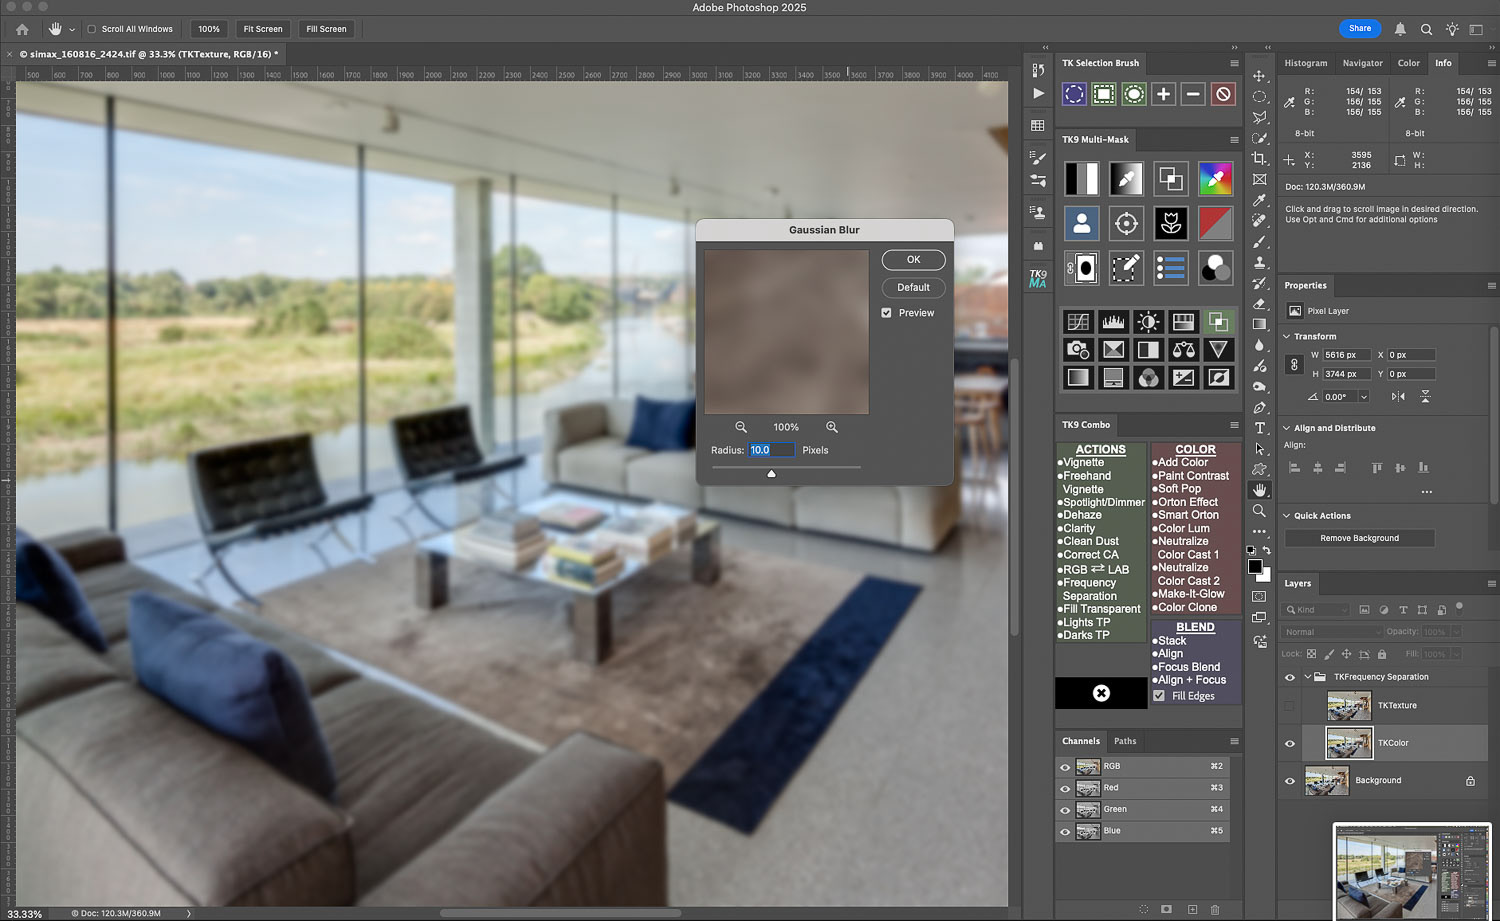Screen dimensions: 1500x921
Task: Collapse the Transform section in Properties
Action: tap(1287, 337)
